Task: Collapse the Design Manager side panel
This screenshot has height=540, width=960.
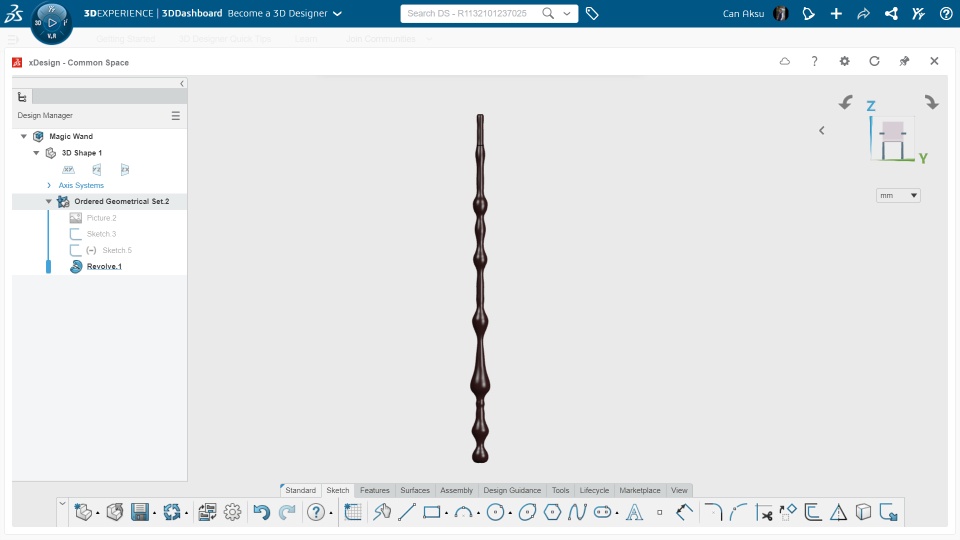Action: (x=182, y=83)
